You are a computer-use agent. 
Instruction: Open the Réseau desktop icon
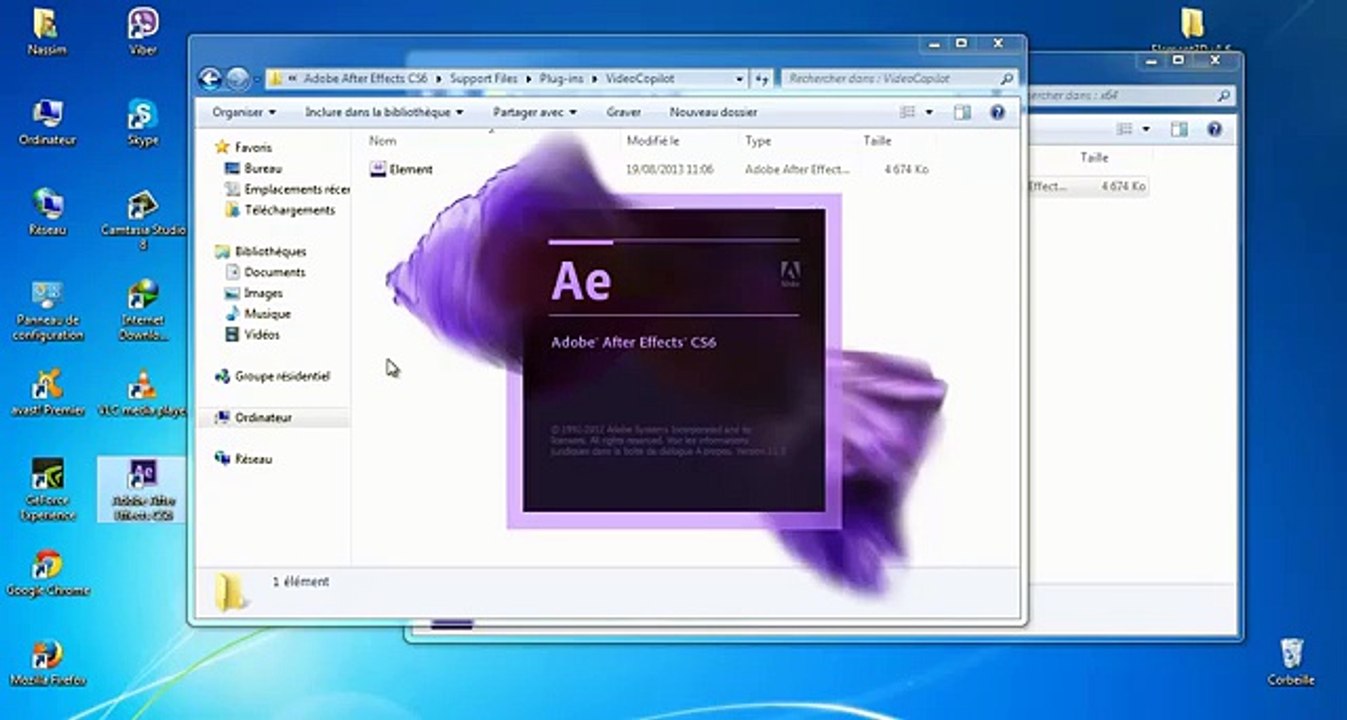point(47,211)
